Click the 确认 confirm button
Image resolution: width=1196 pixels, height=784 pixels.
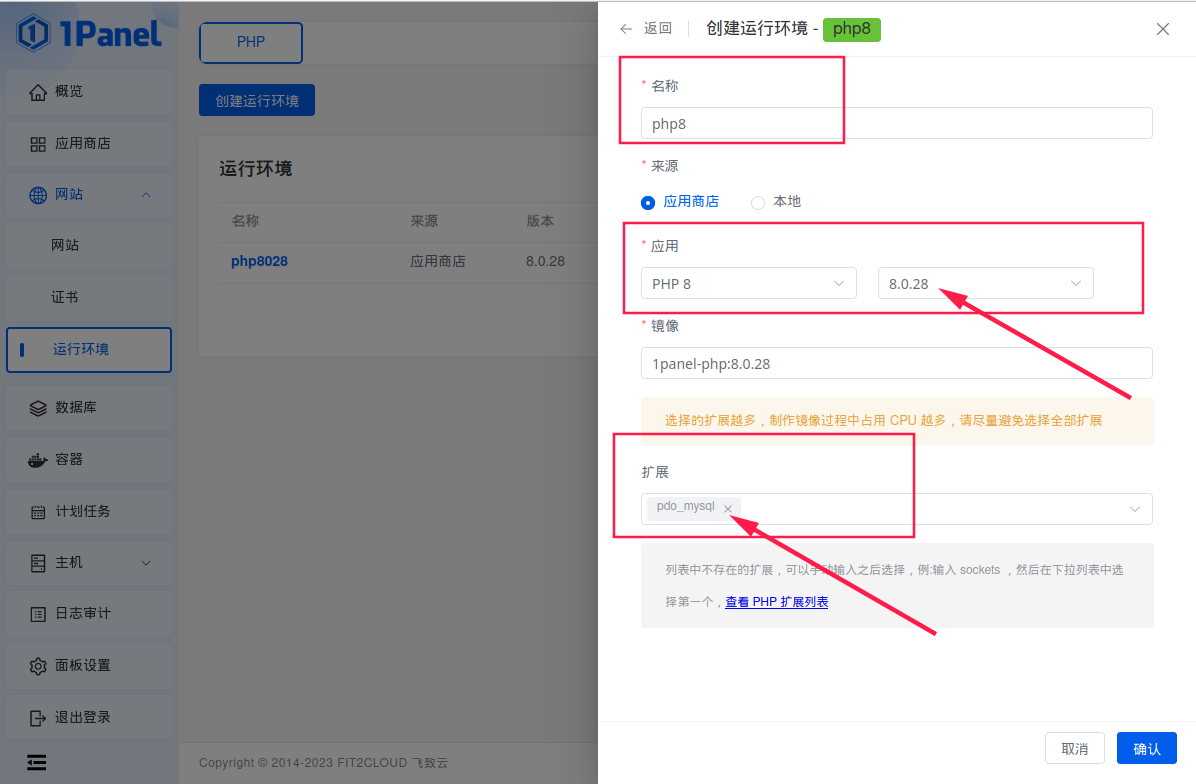(1146, 749)
